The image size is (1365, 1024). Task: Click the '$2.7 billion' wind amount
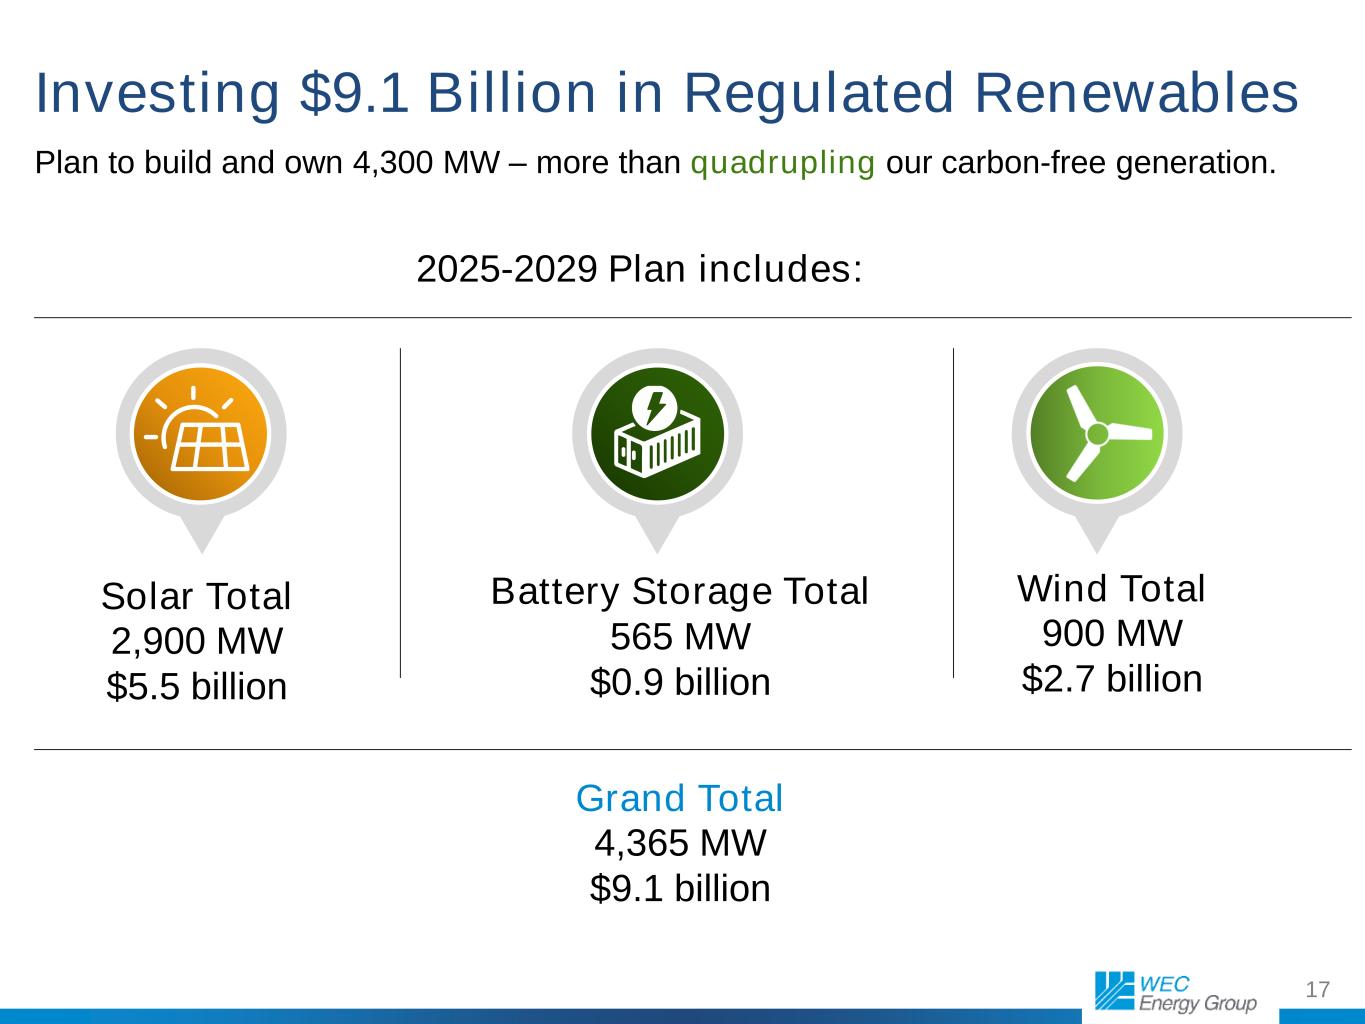pos(1111,679)
